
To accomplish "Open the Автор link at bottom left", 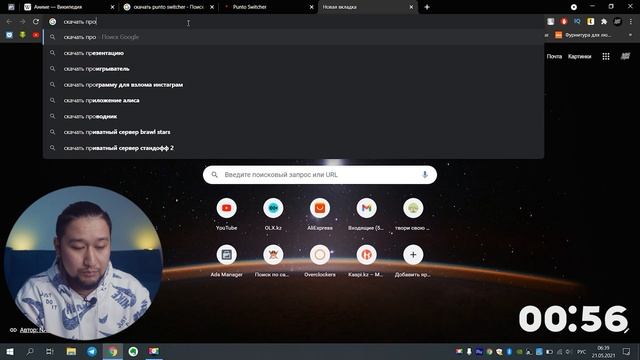I will [x=33, y=330].
